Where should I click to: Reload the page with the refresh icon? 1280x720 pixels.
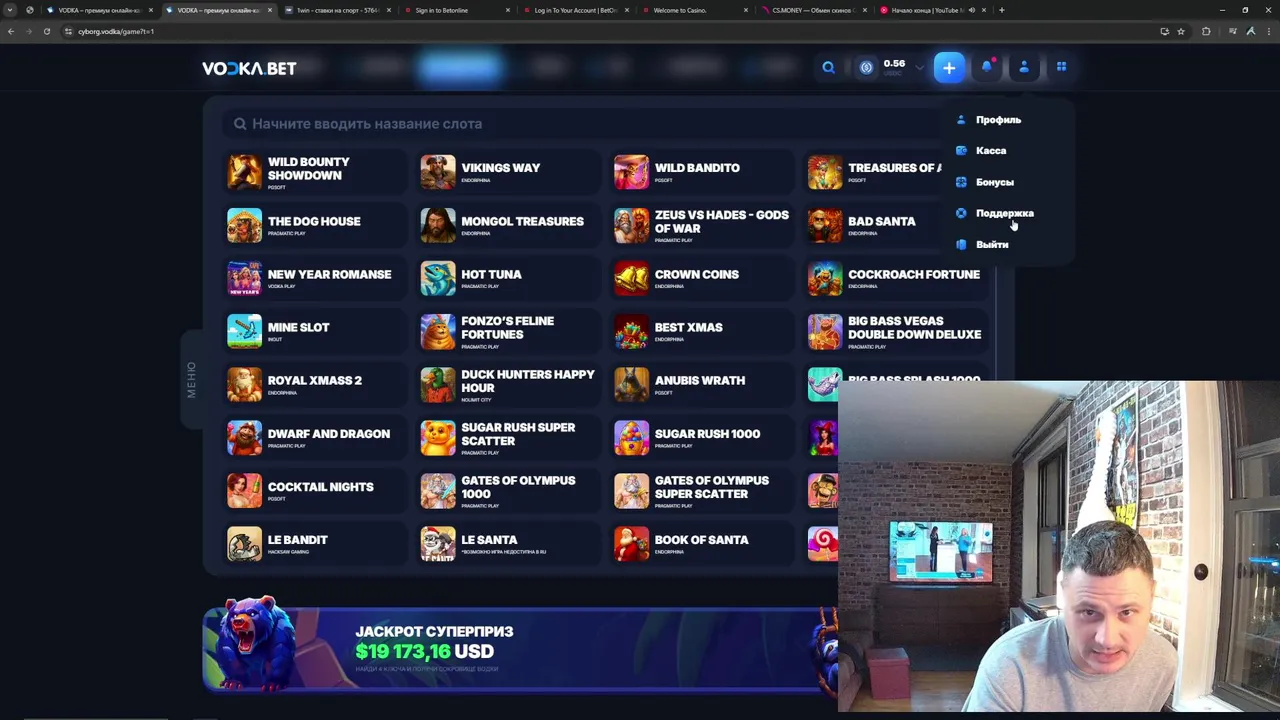click(46, 31)
